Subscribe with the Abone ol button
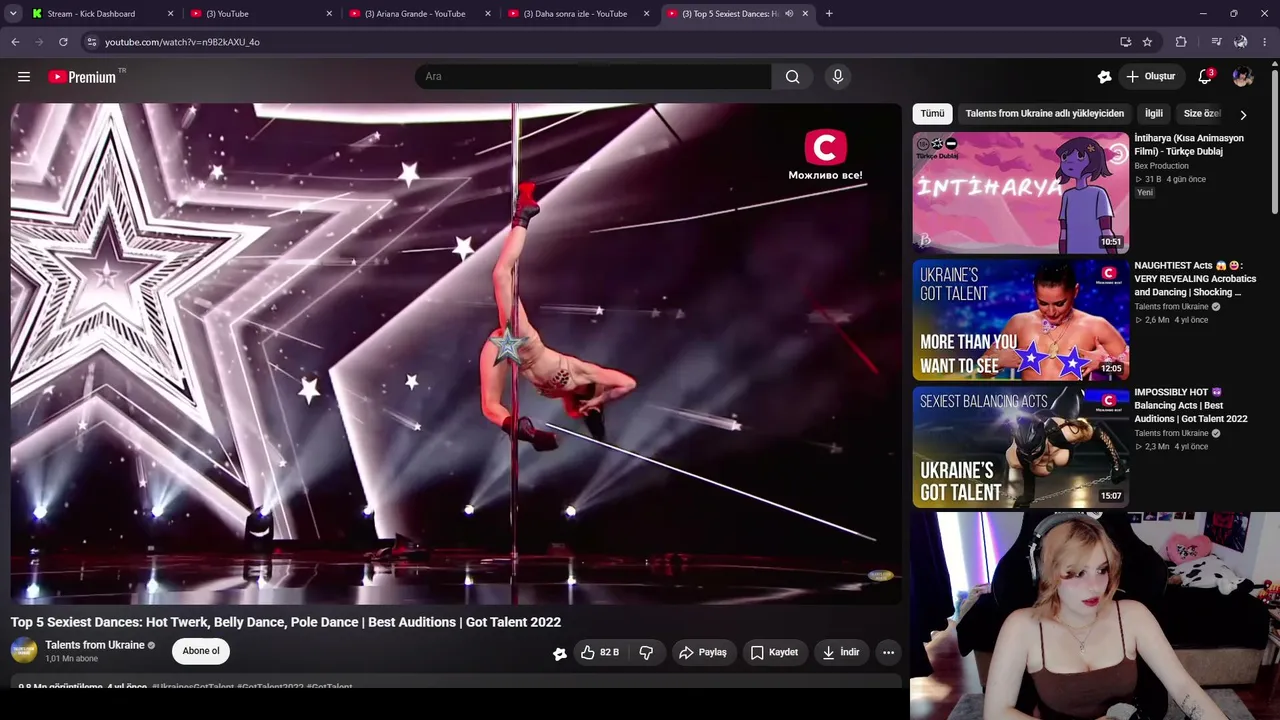Image resolution: width=1280 pixels, height=720 pixels. click(x=201, y=651)
